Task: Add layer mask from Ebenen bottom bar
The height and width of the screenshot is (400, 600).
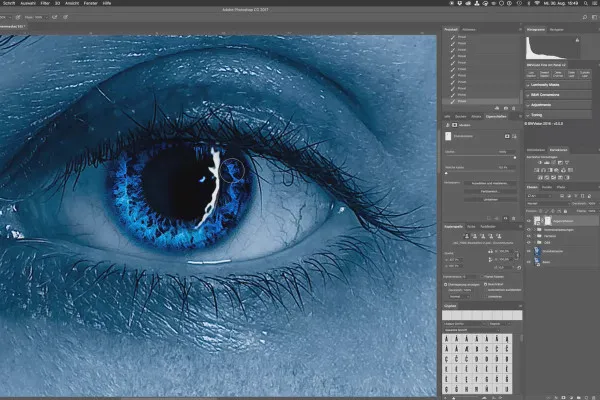Action: point(564,398)
